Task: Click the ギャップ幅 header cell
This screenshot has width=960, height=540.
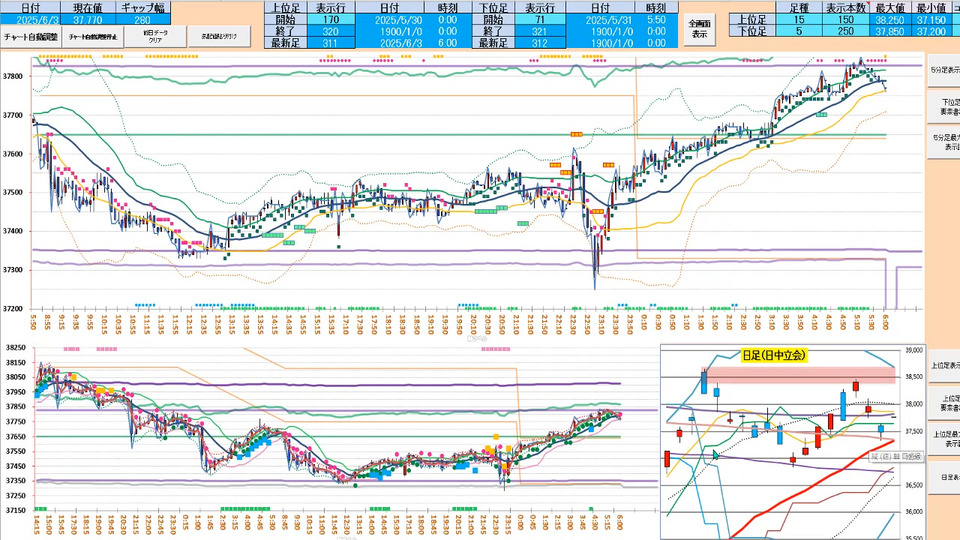Action: pos(142,8)
